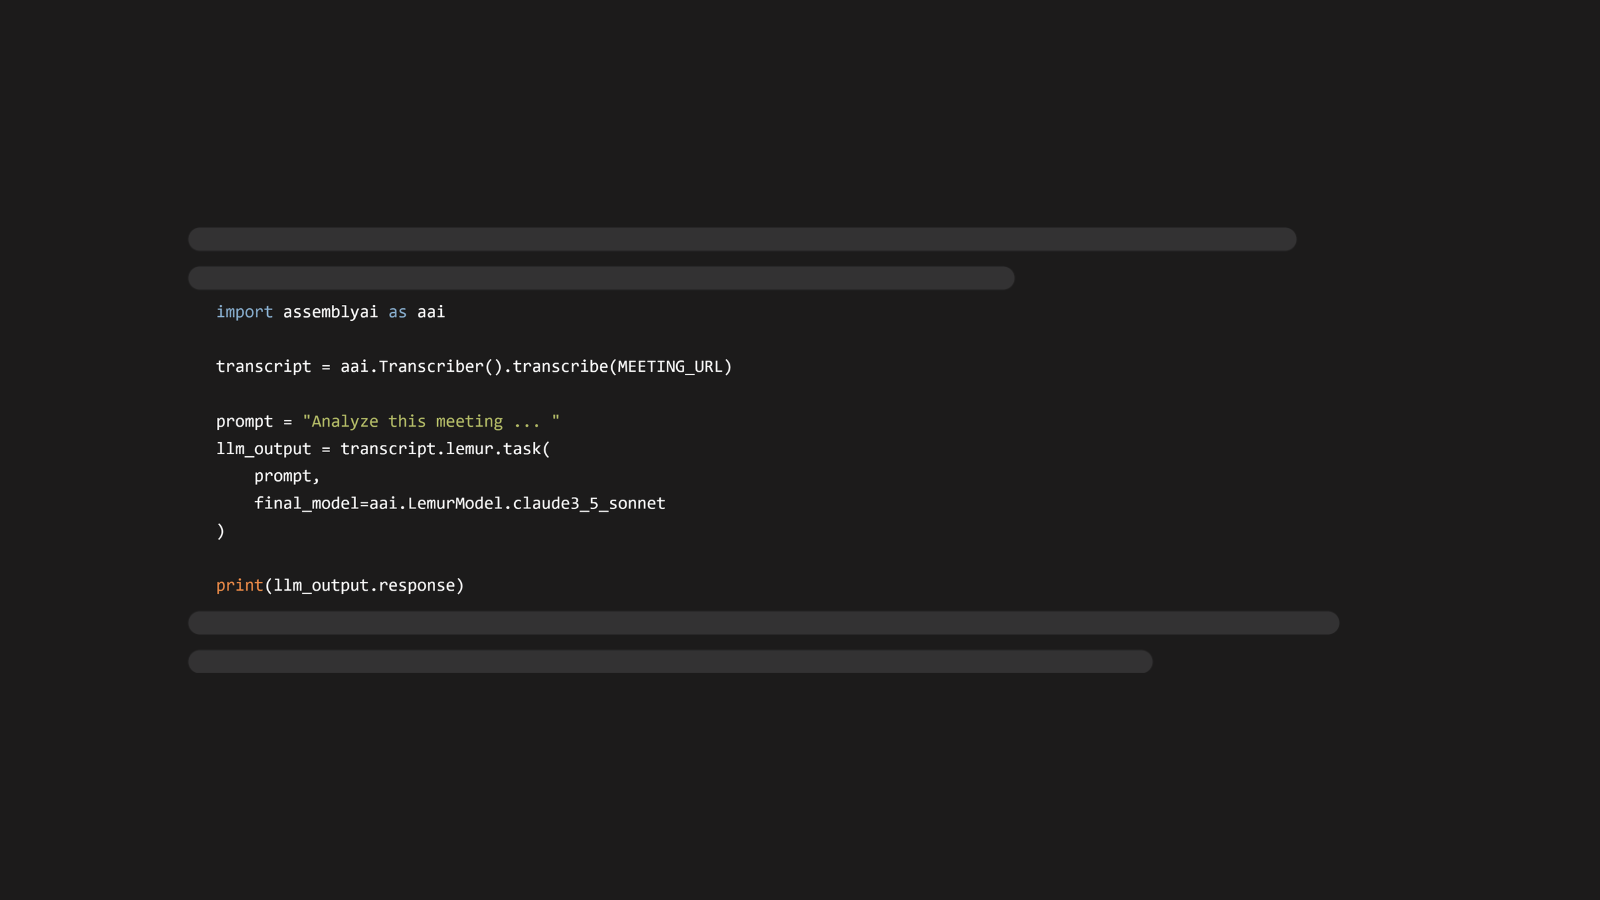Click the 'prompt,' argument line
The width and height of the screenshot is (1600, 900).
[x=287, y=476]
